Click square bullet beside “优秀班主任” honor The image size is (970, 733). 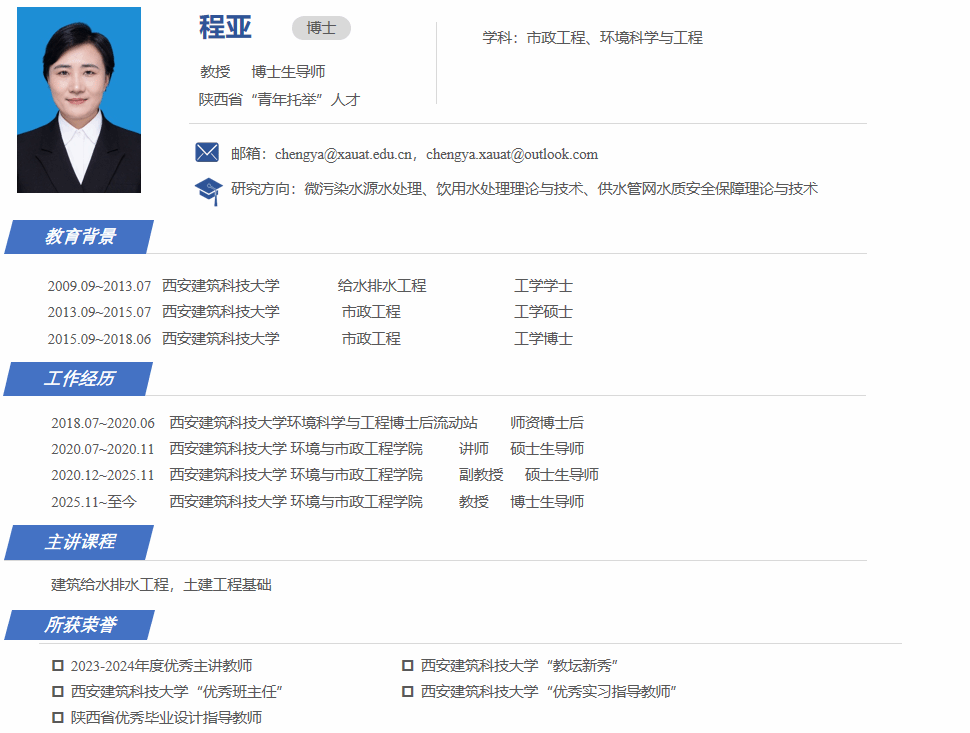pos(58,692)
